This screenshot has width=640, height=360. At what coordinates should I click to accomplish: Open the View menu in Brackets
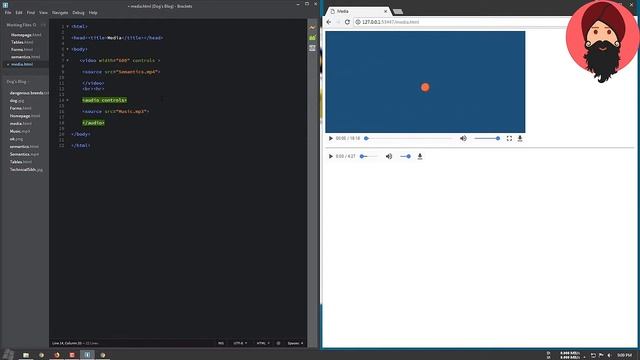click(x=43, y=13)
